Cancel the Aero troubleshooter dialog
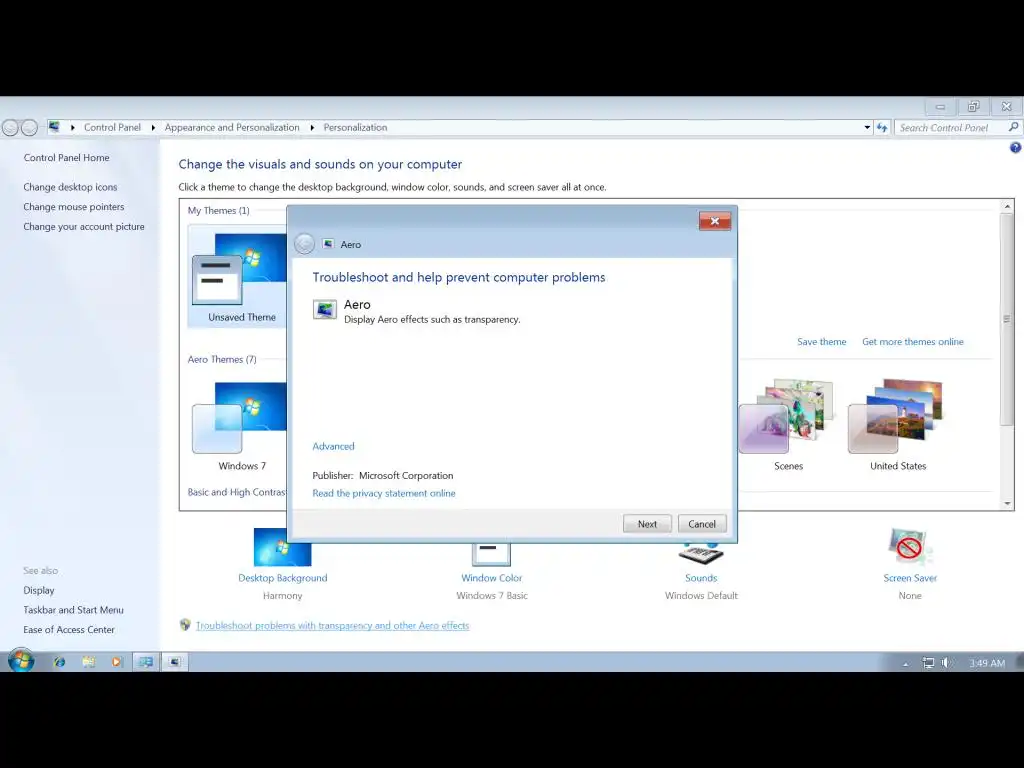The width and height of the screenshot is (1024, 768). (x=702, y=524)
